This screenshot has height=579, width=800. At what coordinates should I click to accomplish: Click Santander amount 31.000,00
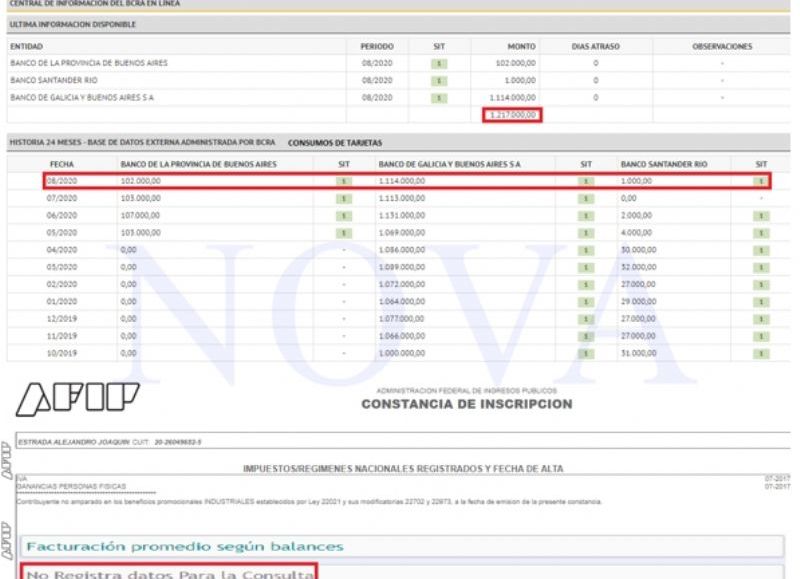coord(638,353)
